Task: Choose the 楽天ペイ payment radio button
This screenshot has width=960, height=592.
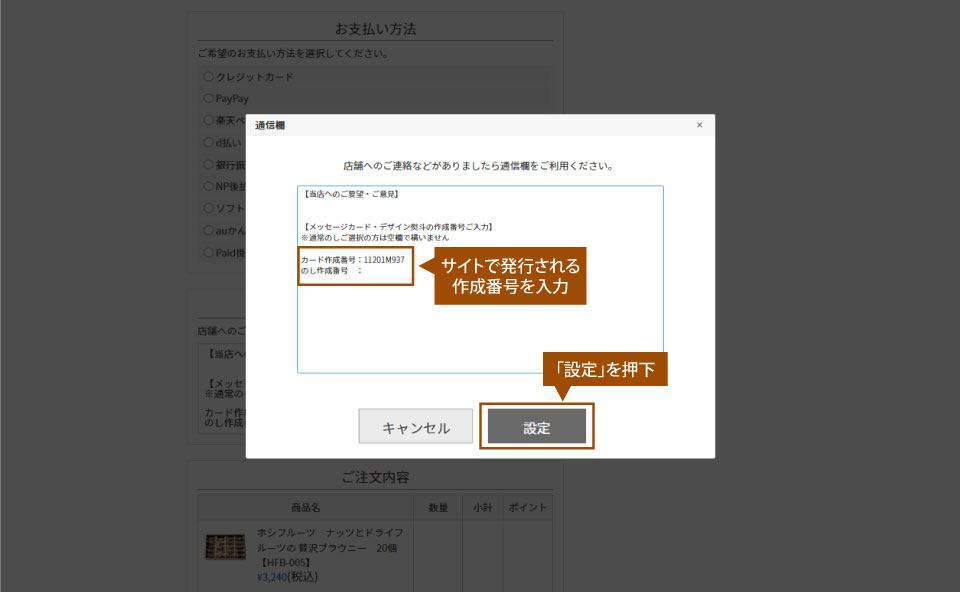Action: pos(208,120)
